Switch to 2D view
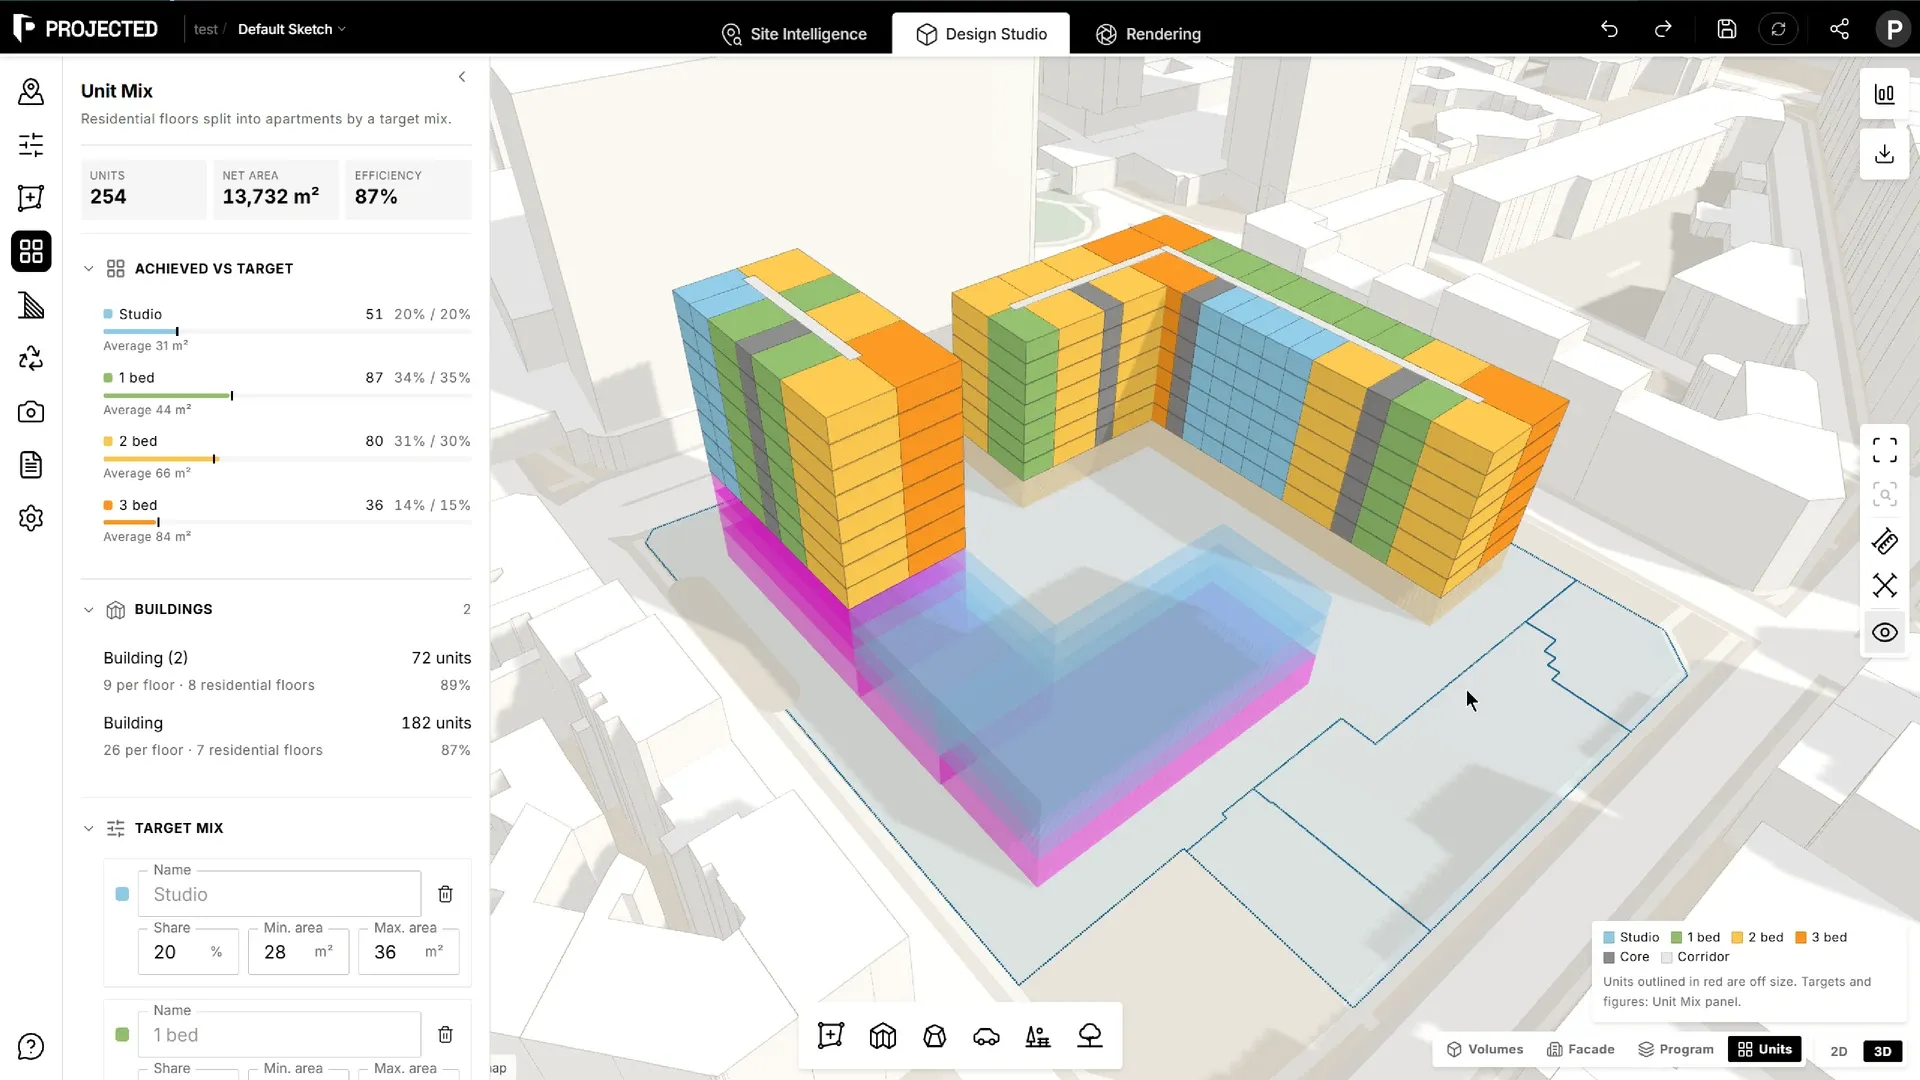 pos(1838,1051)
